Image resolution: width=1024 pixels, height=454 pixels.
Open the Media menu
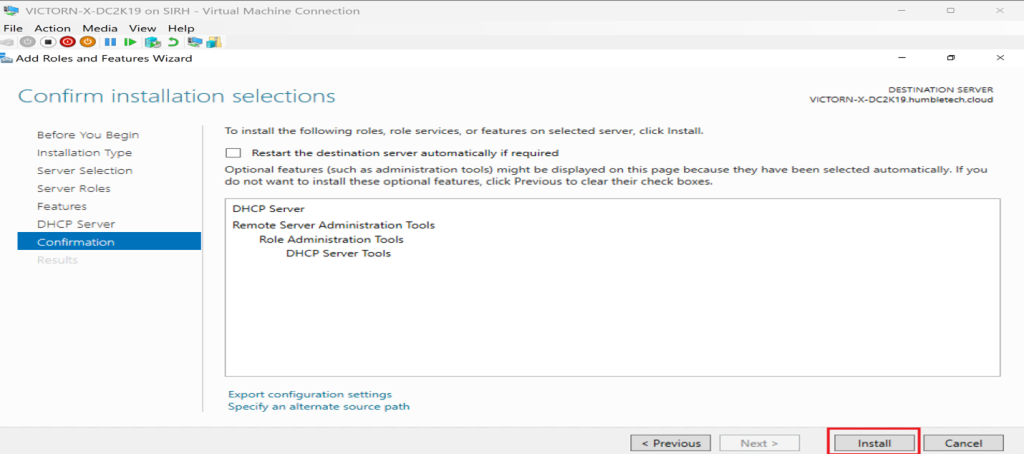[99, 28]
